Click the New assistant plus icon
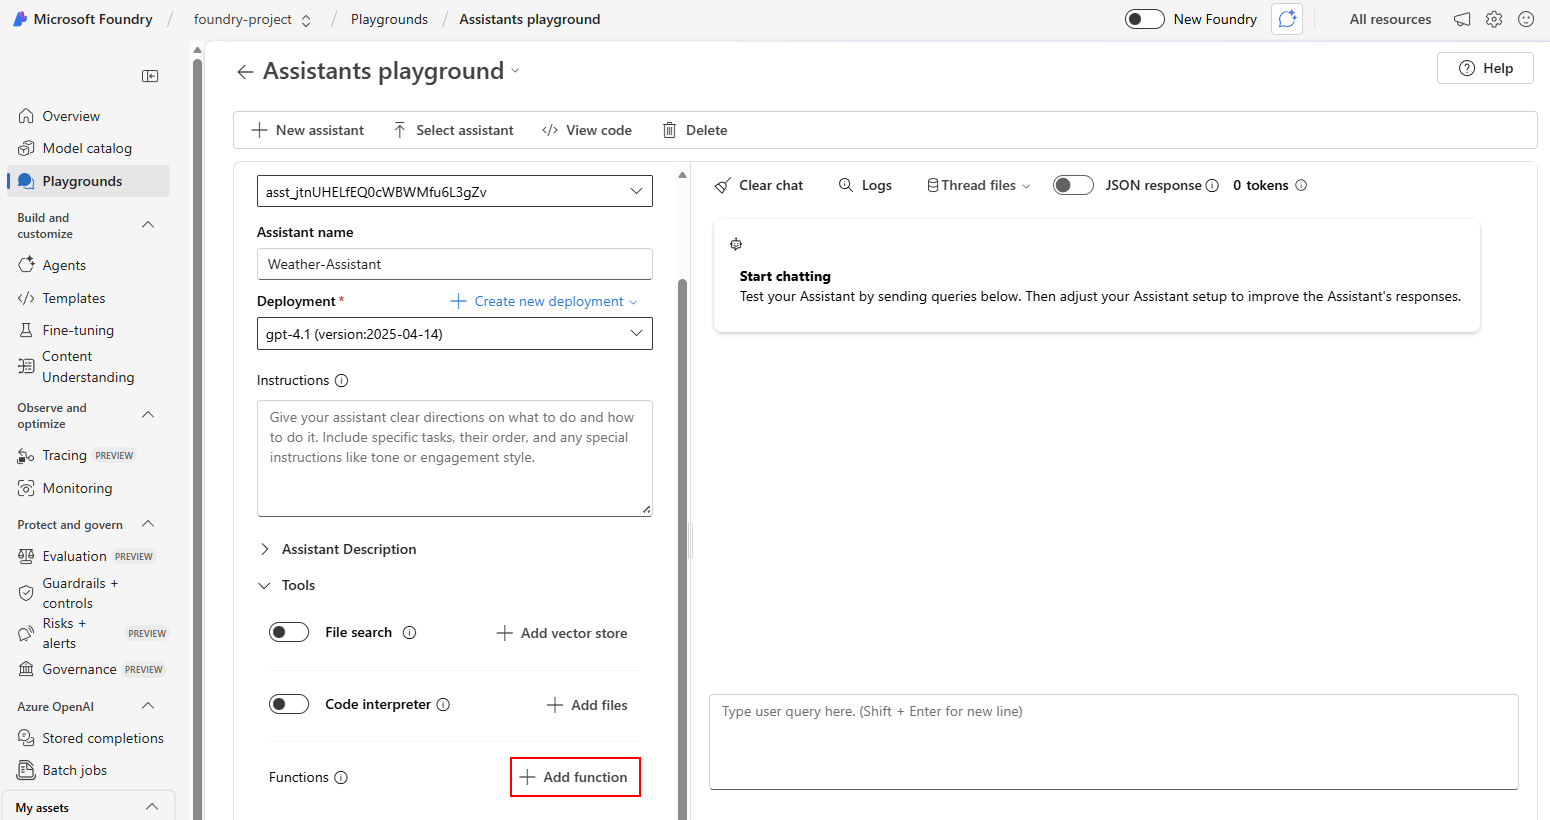 (259, 130)
